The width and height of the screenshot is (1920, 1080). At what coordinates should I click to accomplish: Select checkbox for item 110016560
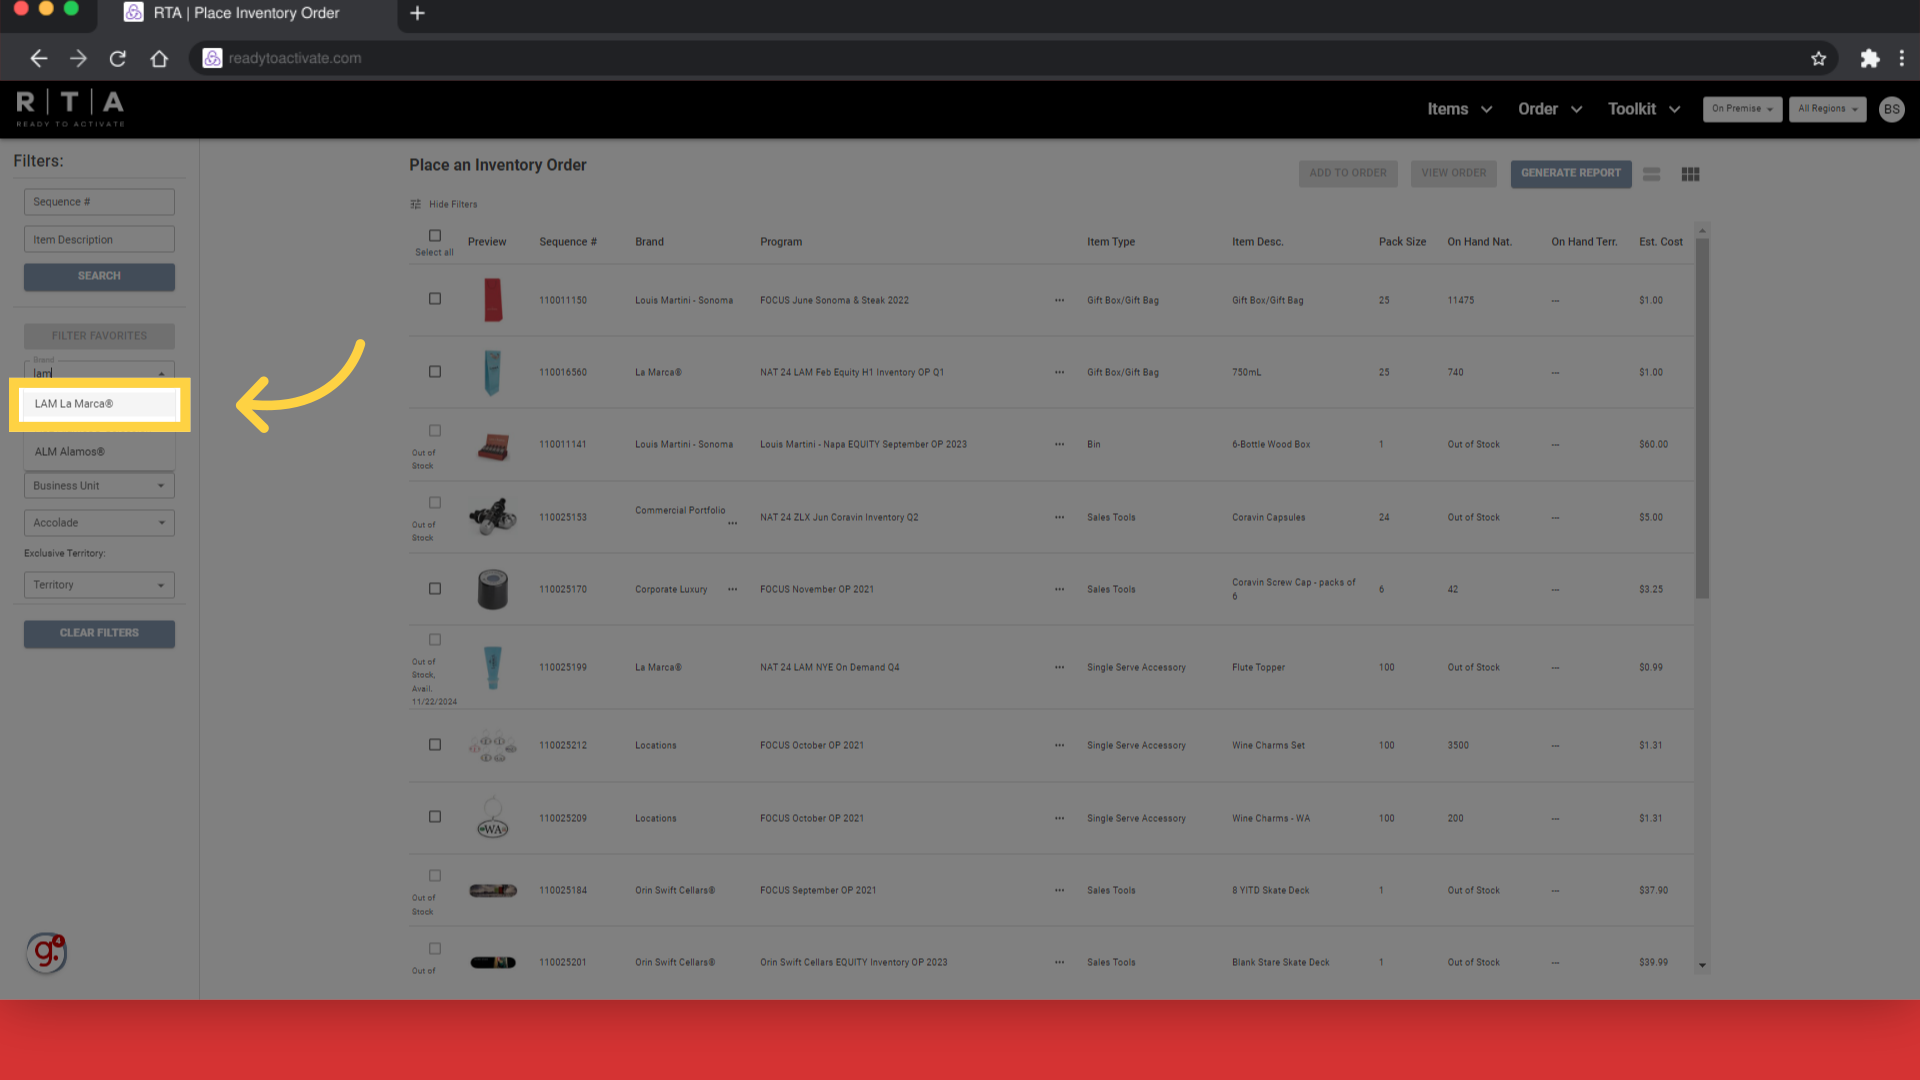(x=435, y=372)
